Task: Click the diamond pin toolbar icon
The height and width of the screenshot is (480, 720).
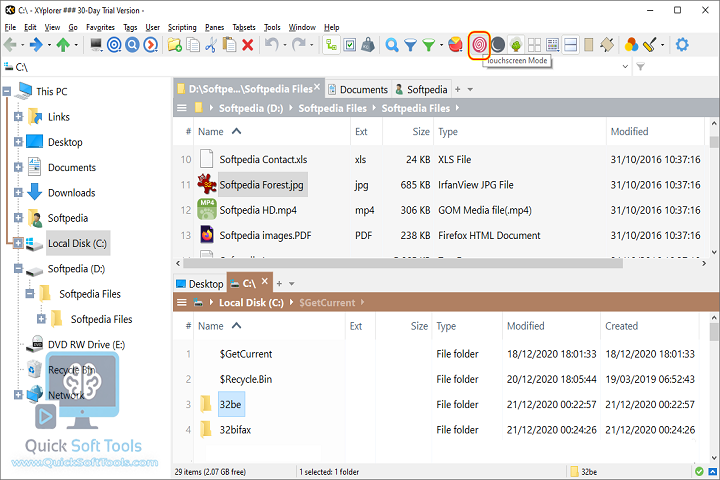Action: pos(607,45)
